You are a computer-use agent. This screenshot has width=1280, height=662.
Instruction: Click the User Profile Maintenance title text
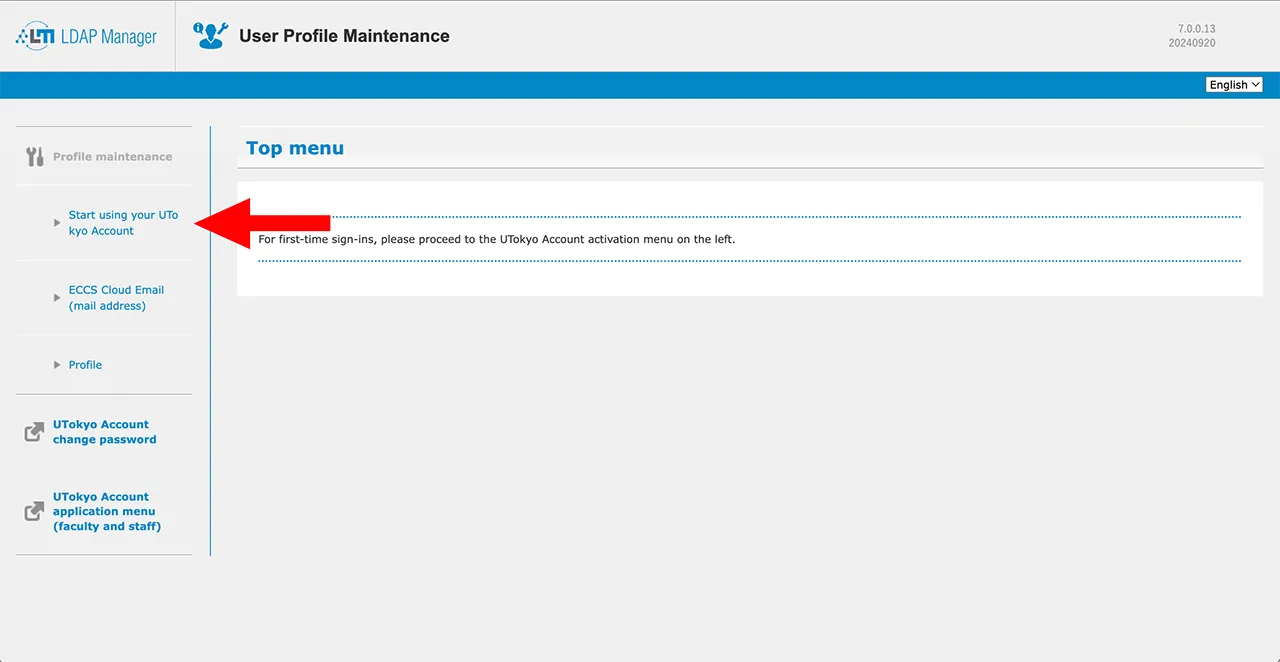pos(344,36)
